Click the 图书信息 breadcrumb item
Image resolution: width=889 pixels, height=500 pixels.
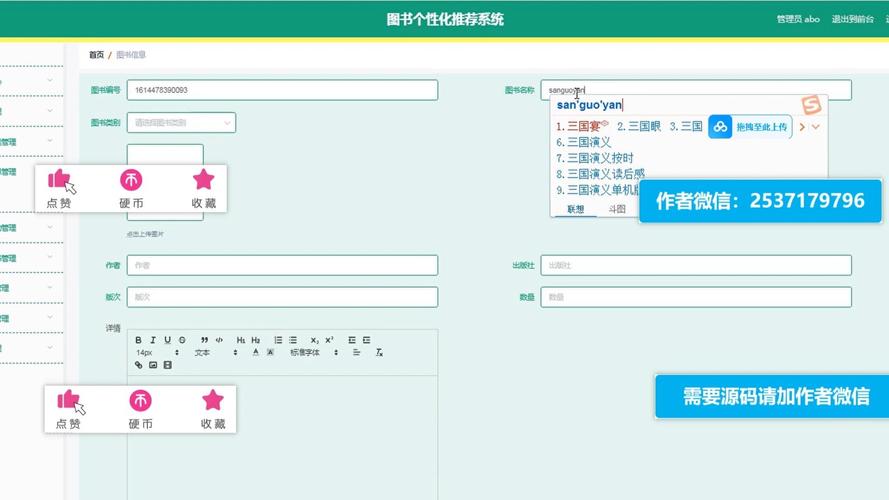point(131,55)
